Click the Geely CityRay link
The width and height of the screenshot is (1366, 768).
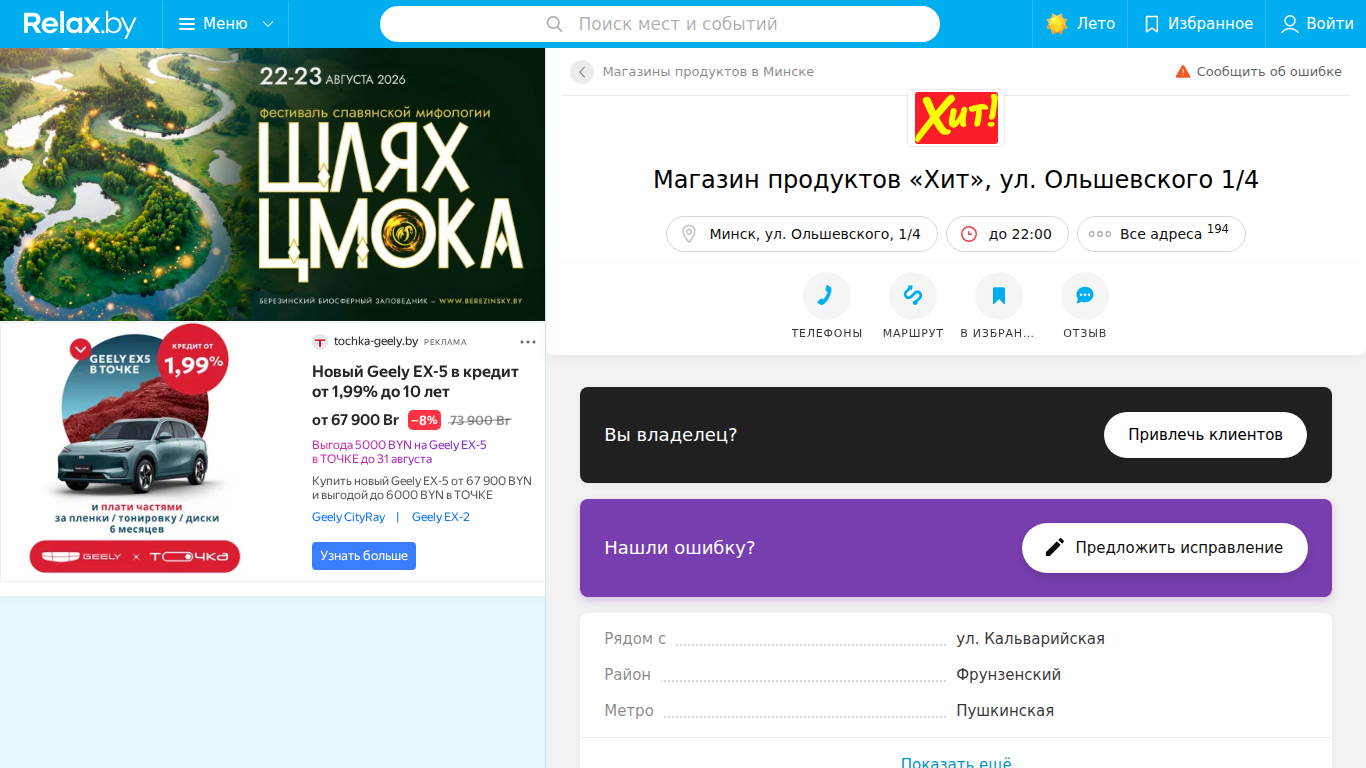click(x=348, y=517)
